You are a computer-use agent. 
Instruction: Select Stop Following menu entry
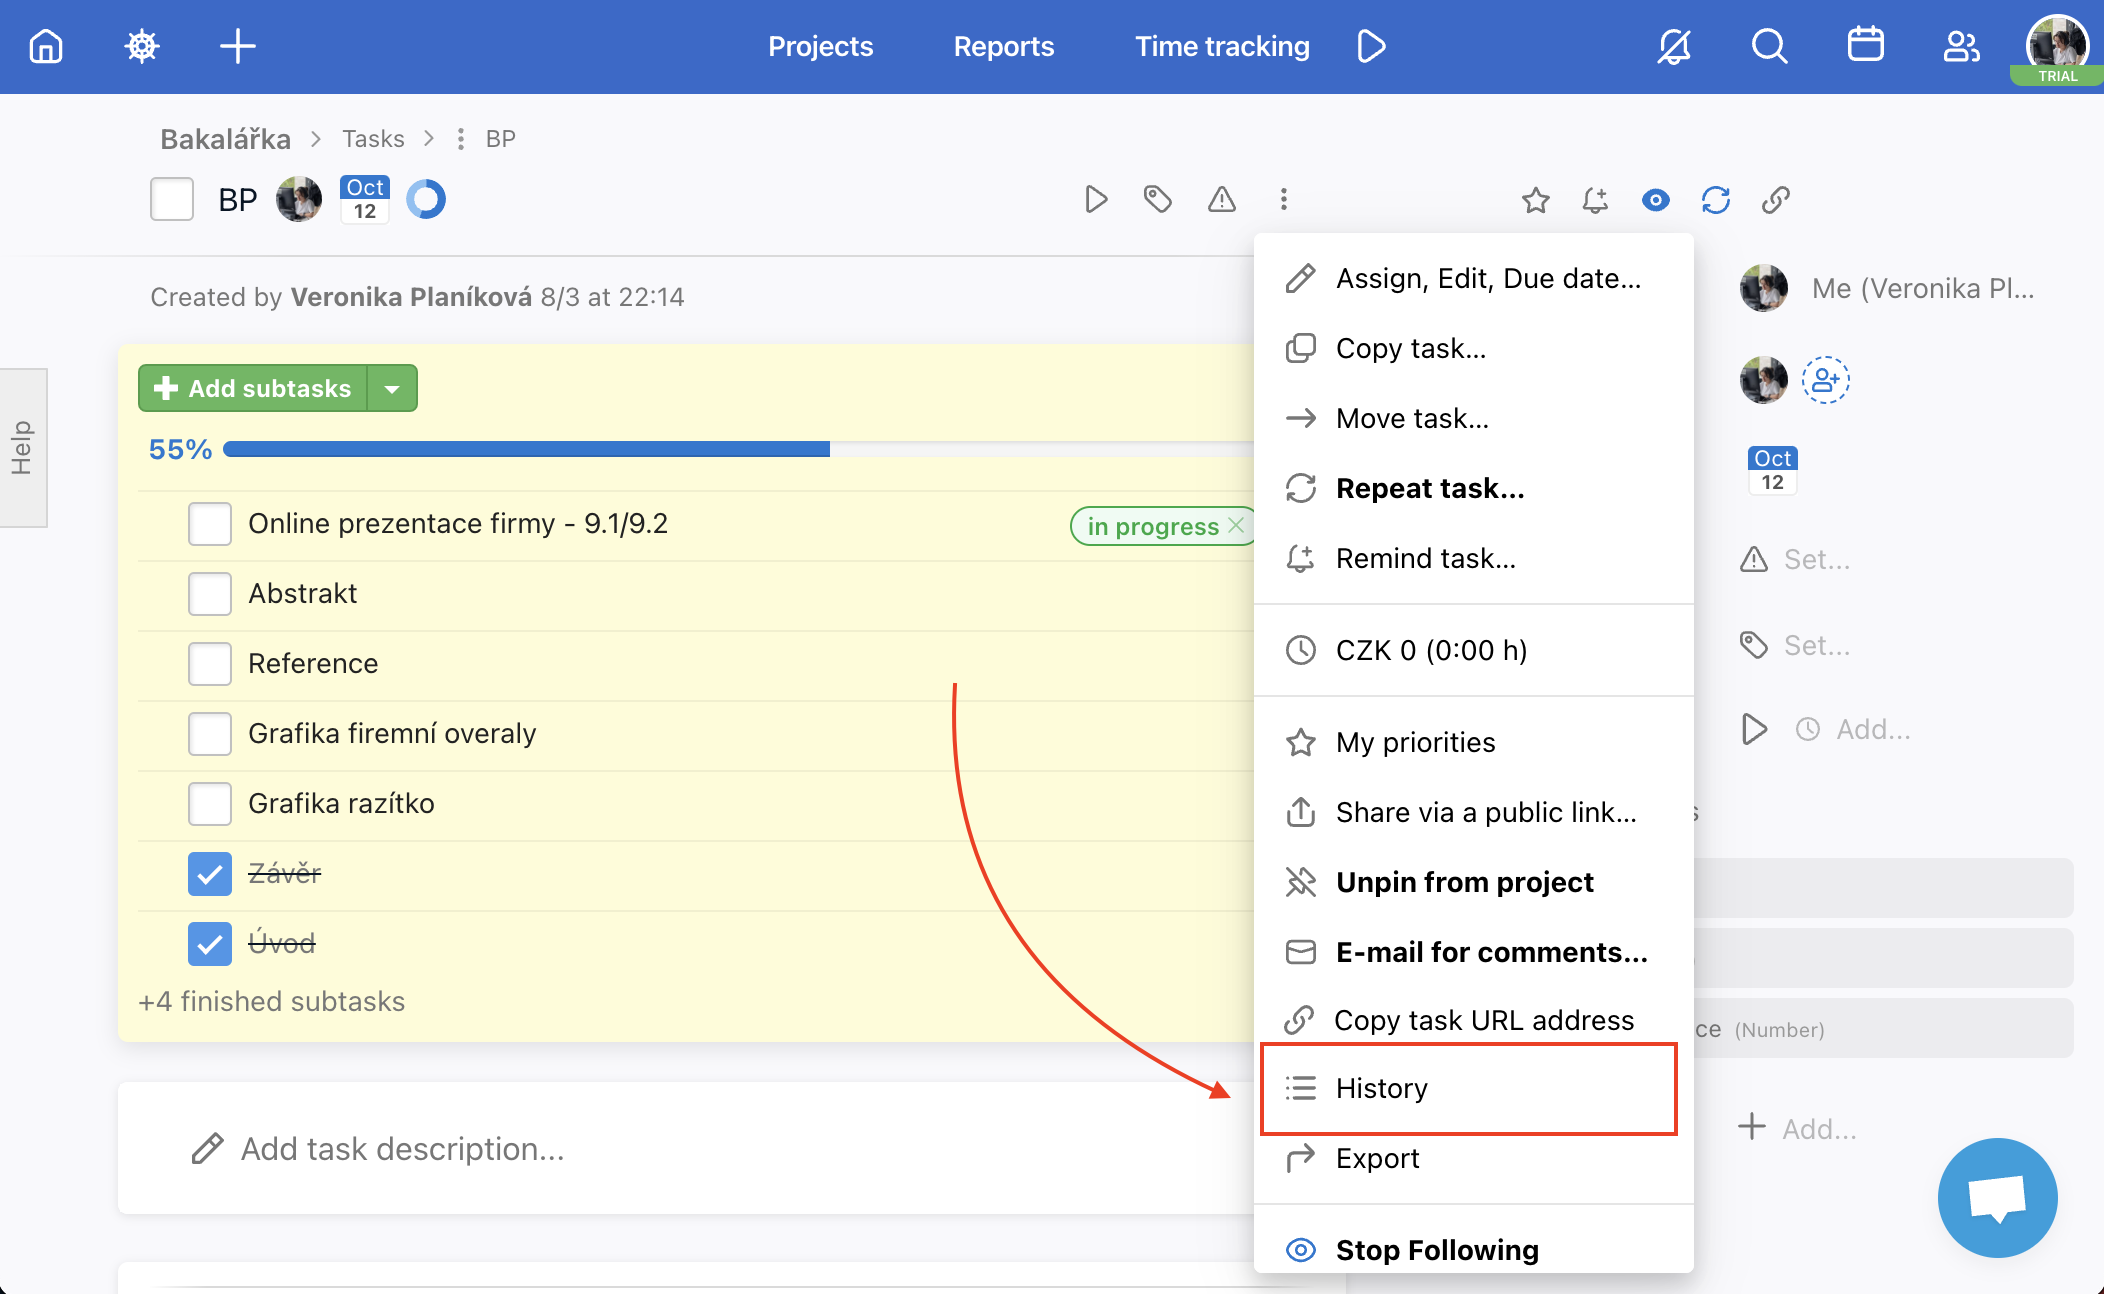coord(1474,1250)
